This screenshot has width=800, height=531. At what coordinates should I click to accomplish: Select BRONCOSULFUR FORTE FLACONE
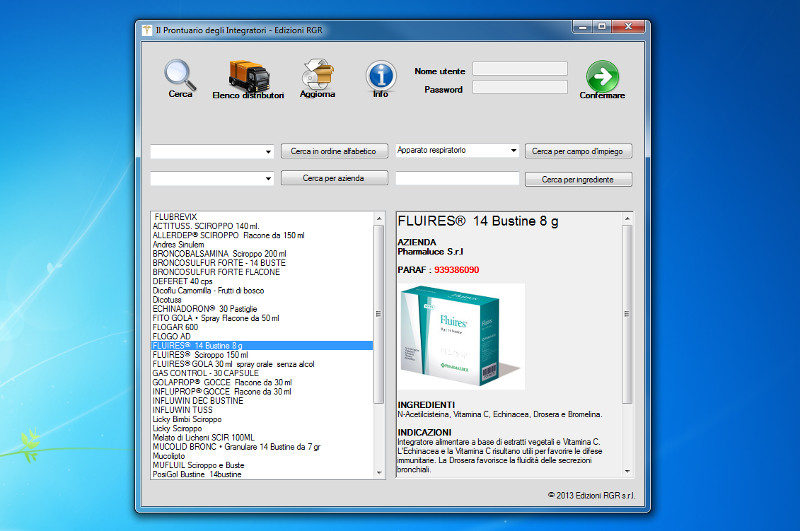262,272
